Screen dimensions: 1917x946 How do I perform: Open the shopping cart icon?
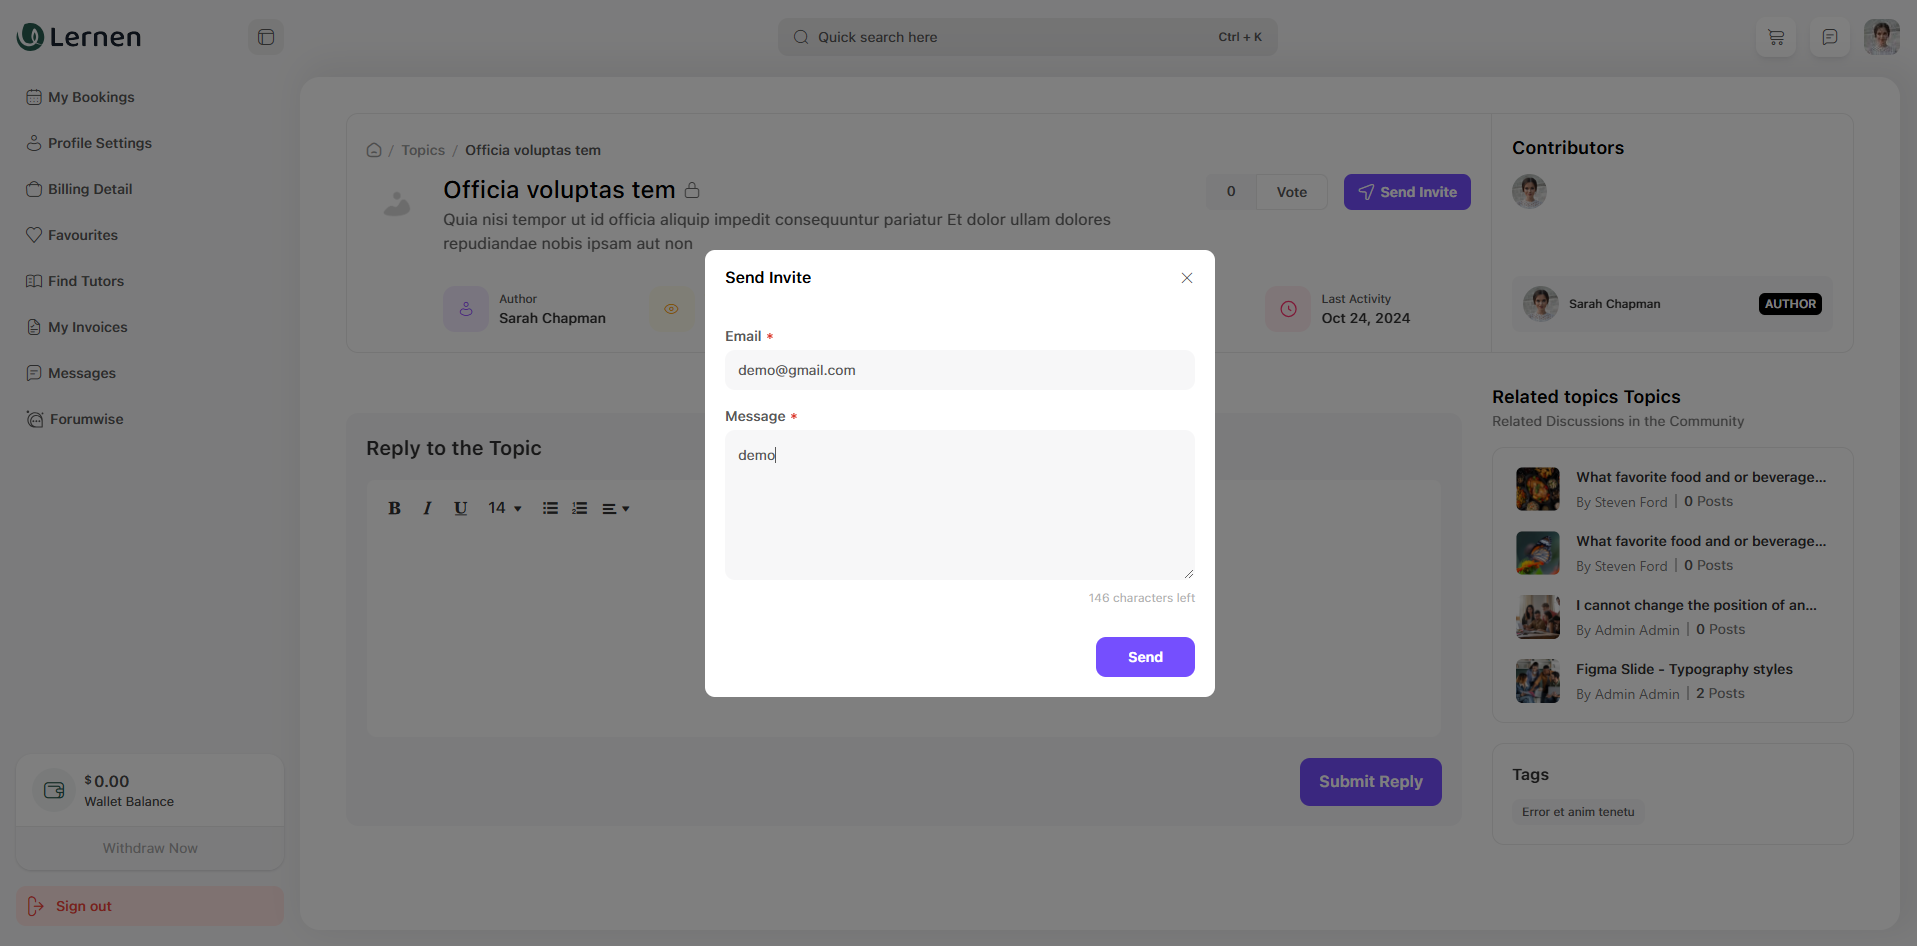click(x=1776, y=37)
